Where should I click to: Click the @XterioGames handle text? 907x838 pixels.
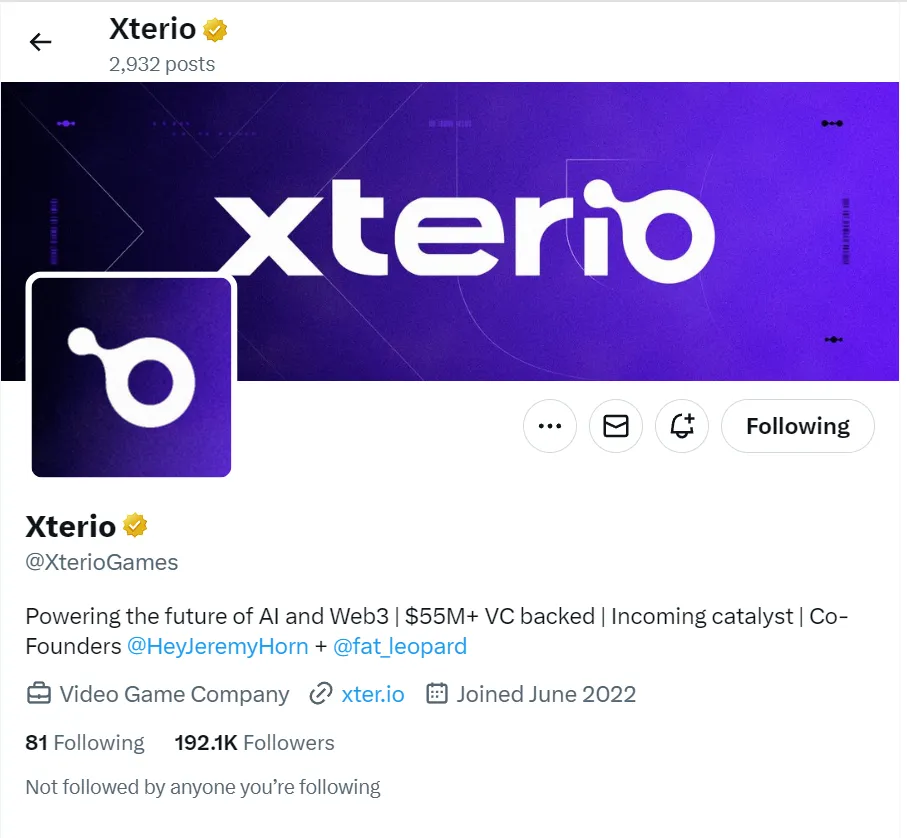click(x=102, y=562)
